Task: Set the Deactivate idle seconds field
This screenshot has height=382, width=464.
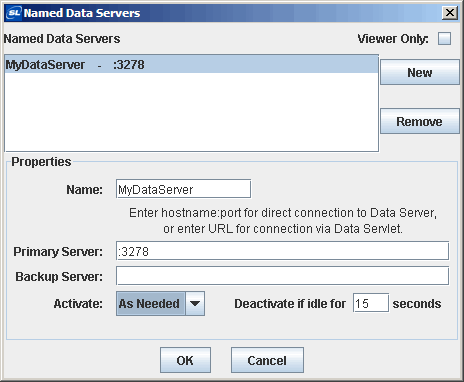Action: [371, 303]
